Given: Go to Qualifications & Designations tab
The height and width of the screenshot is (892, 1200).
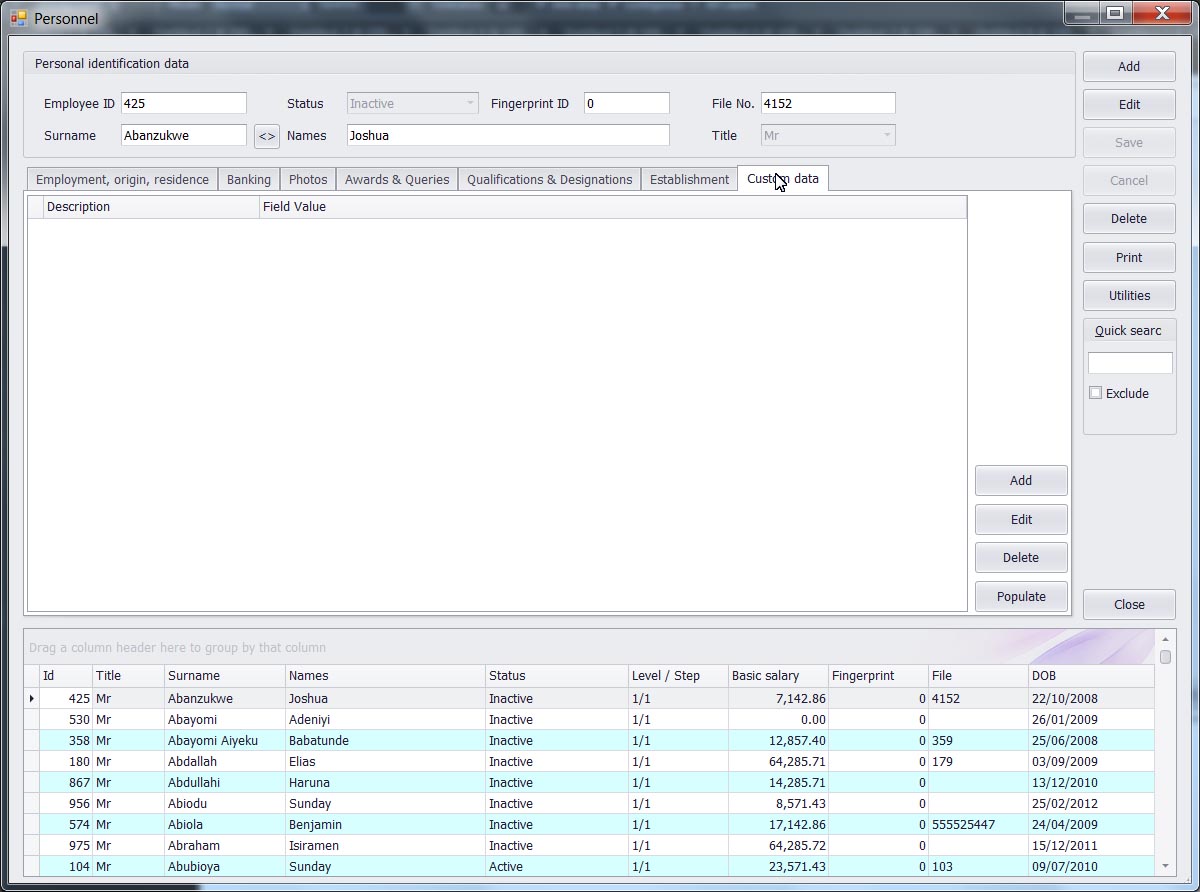Looking at the screenshot, I should pyautogui.click(x=549, y=180).
